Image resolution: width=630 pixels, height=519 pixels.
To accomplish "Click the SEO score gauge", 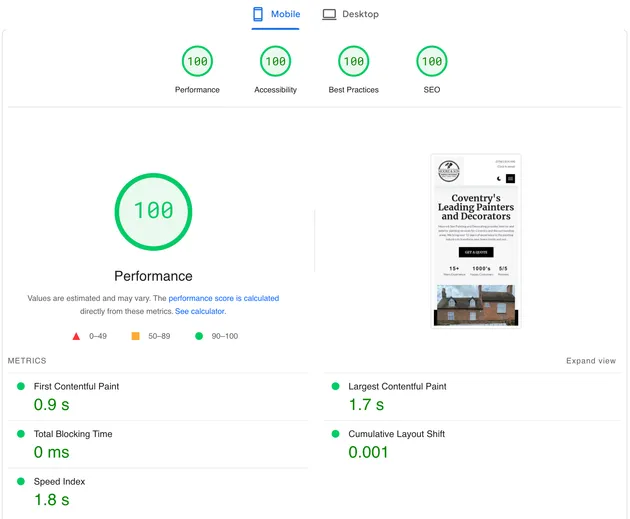I will [x=431, y=62].
